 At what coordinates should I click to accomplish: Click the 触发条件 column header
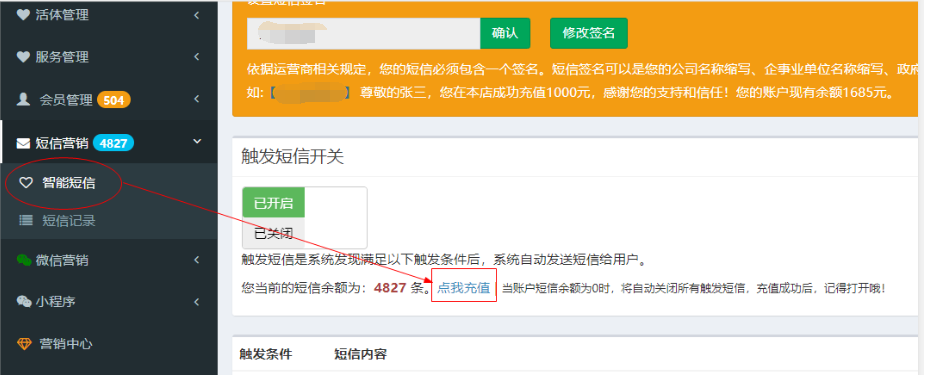point(265,354)
